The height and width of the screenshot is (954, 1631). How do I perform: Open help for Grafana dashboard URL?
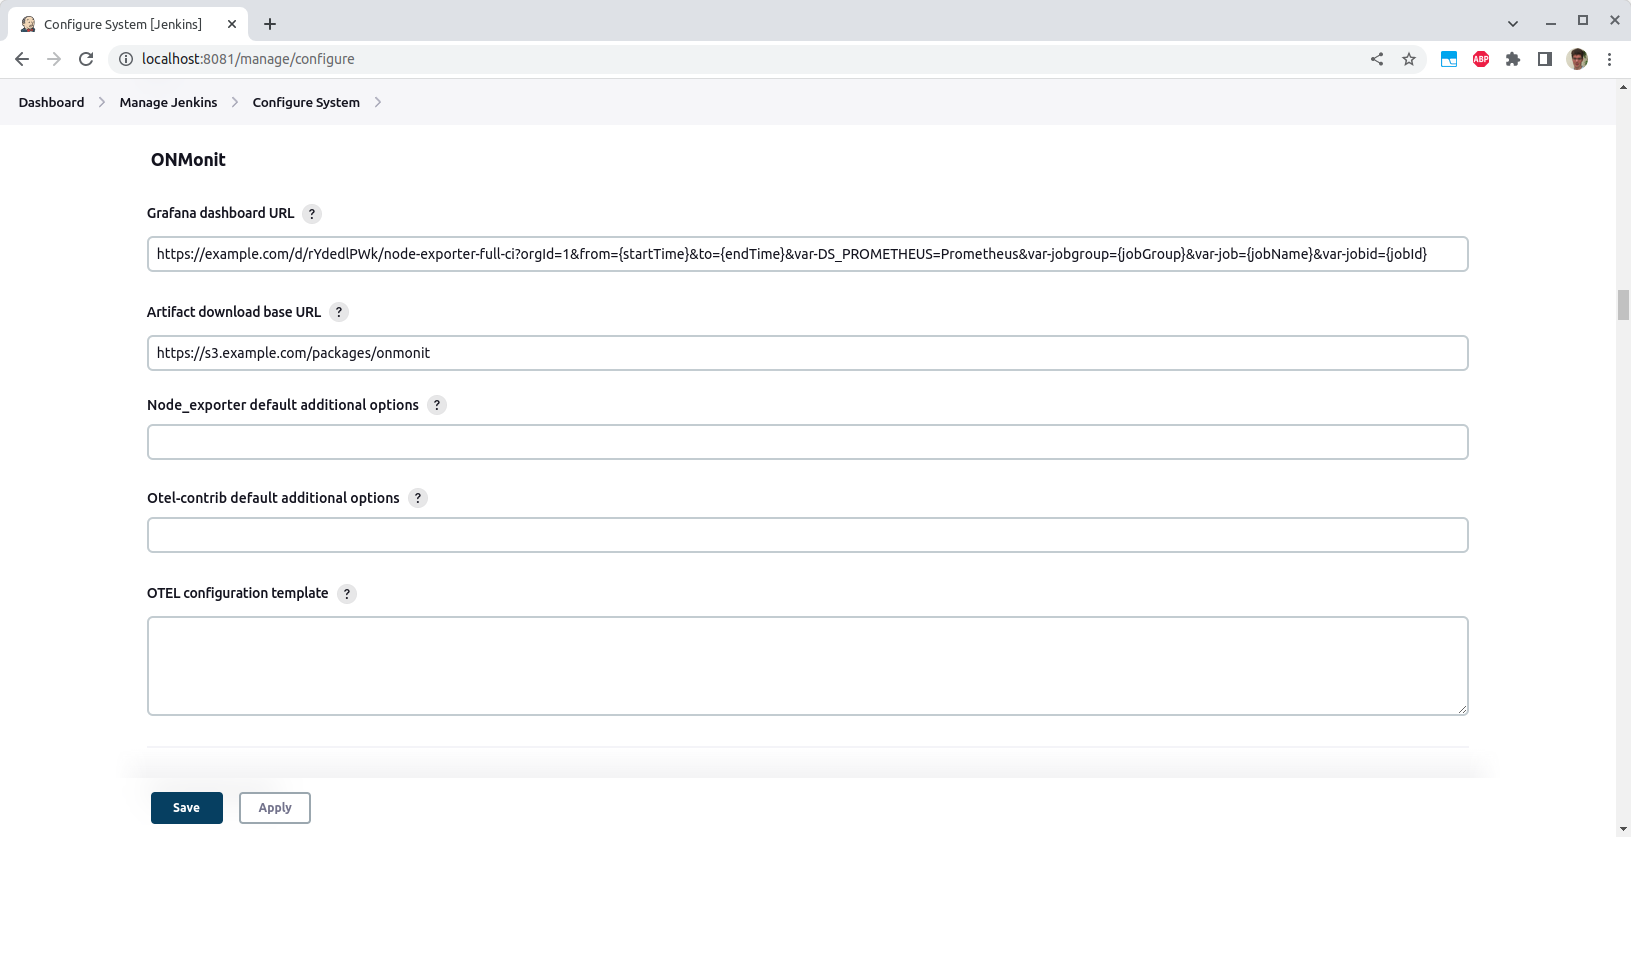point(312,214)
